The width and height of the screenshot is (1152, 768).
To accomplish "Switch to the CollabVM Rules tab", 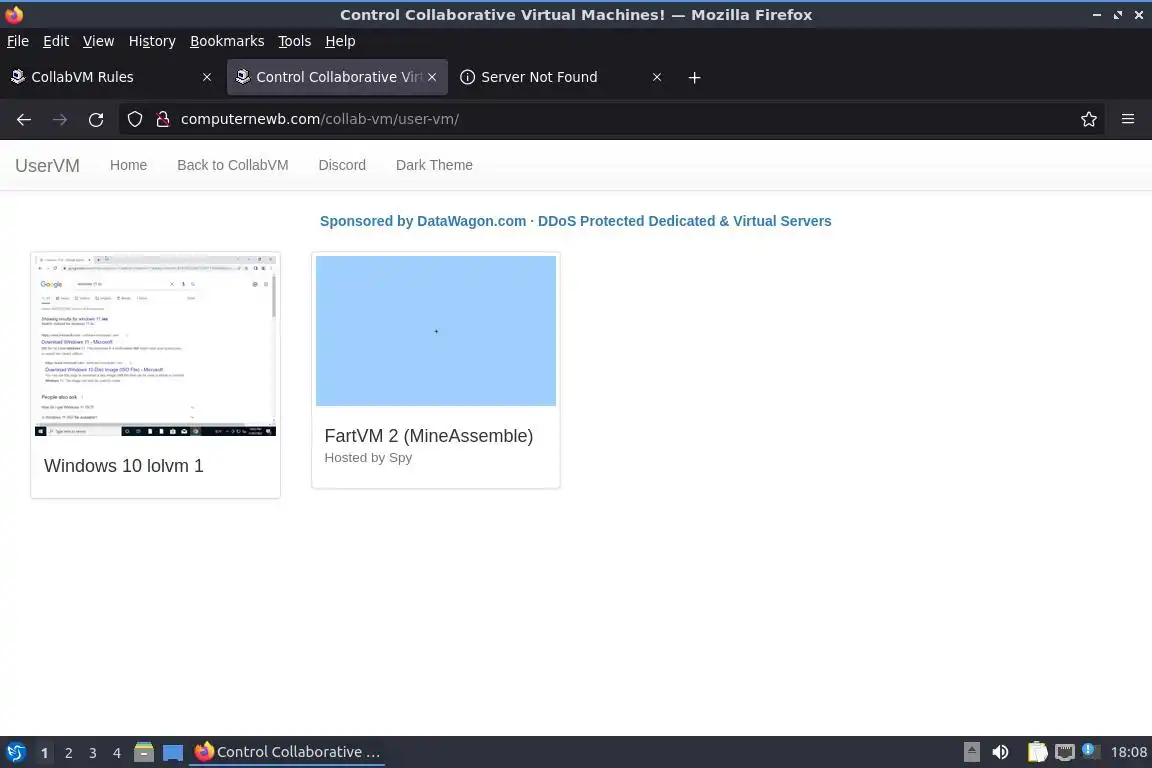I will click(x=110, y=77).
